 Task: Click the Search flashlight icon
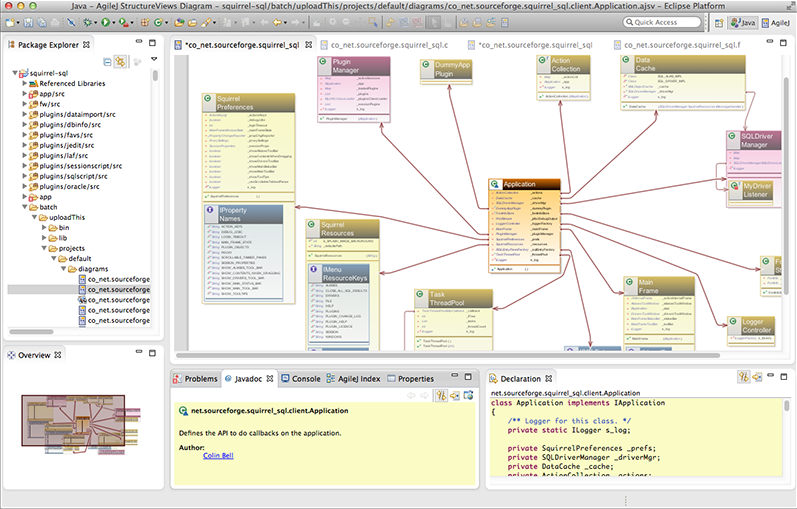[206, 22]
